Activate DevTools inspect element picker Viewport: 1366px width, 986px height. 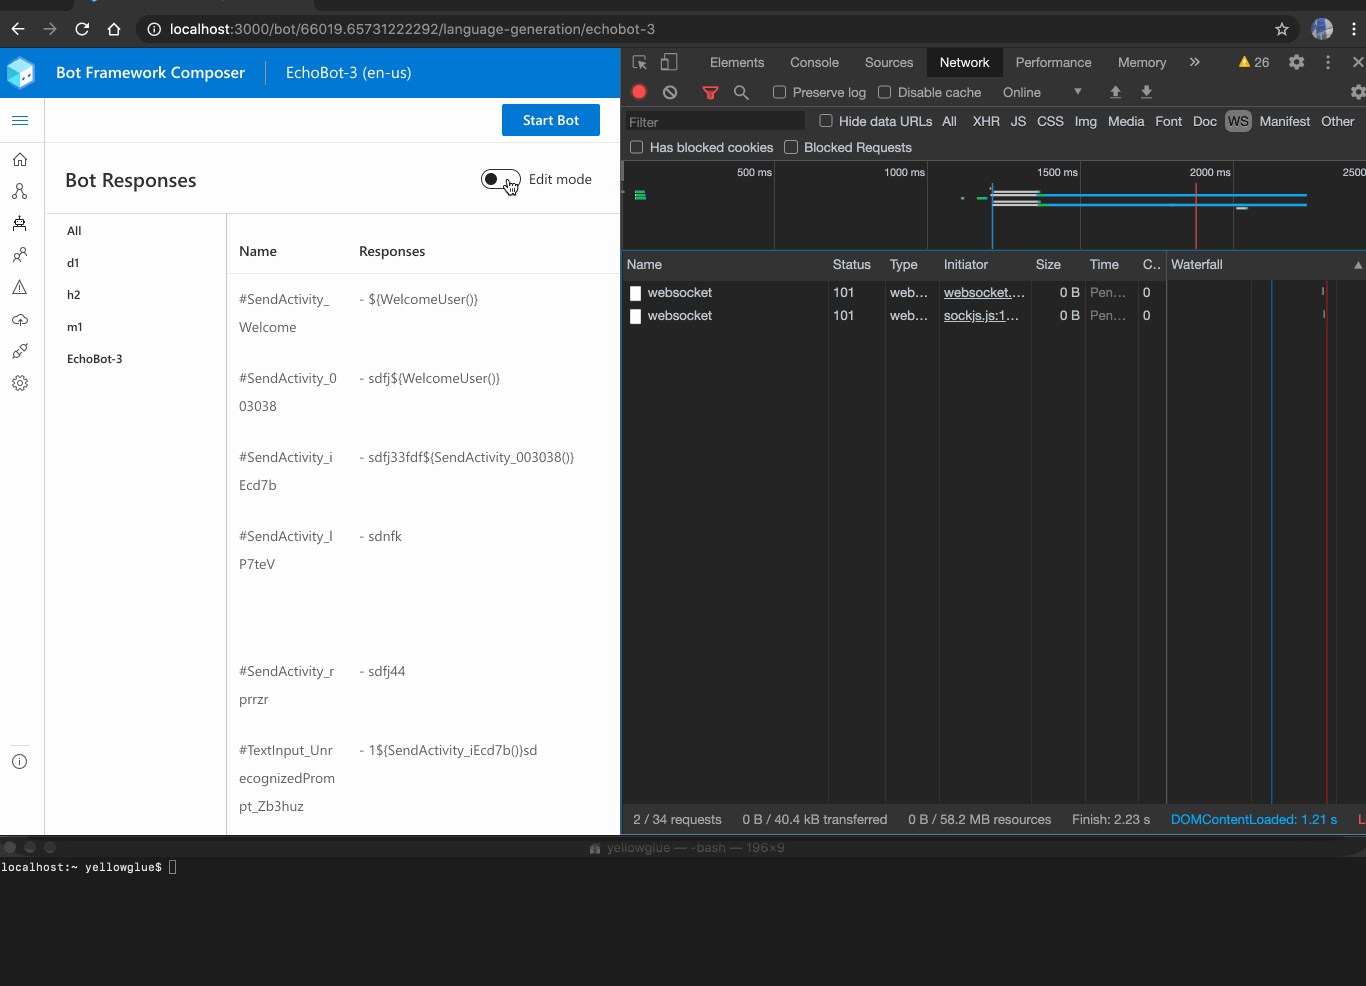[640, 62]
